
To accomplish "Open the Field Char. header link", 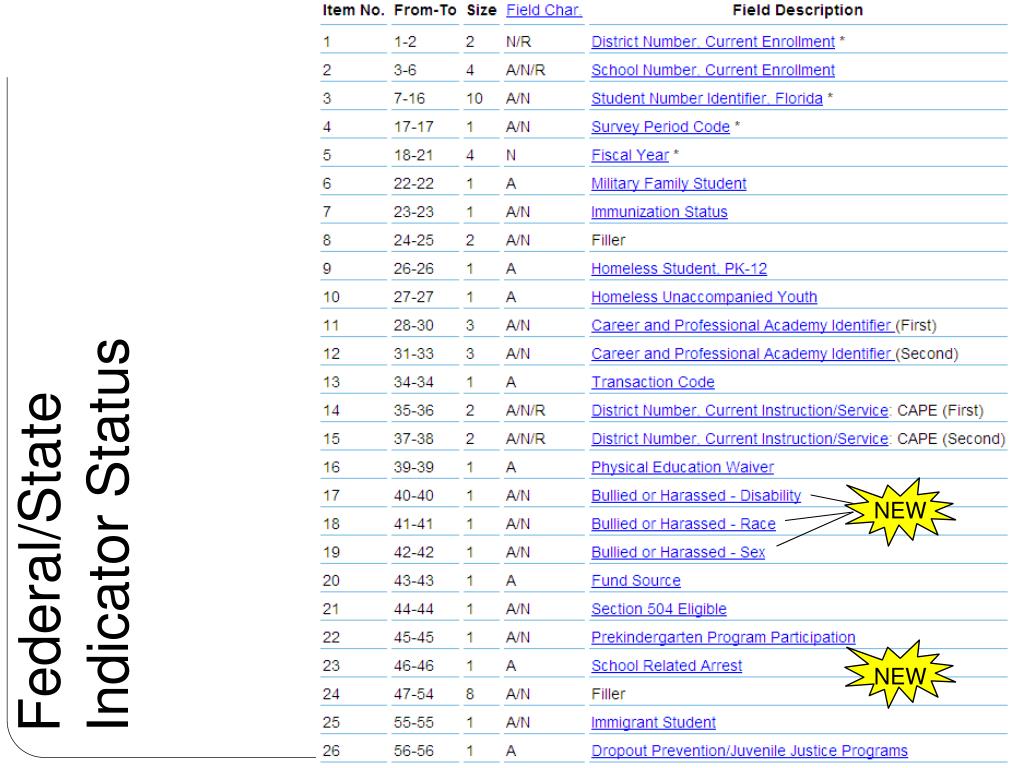I will point(543,10).
